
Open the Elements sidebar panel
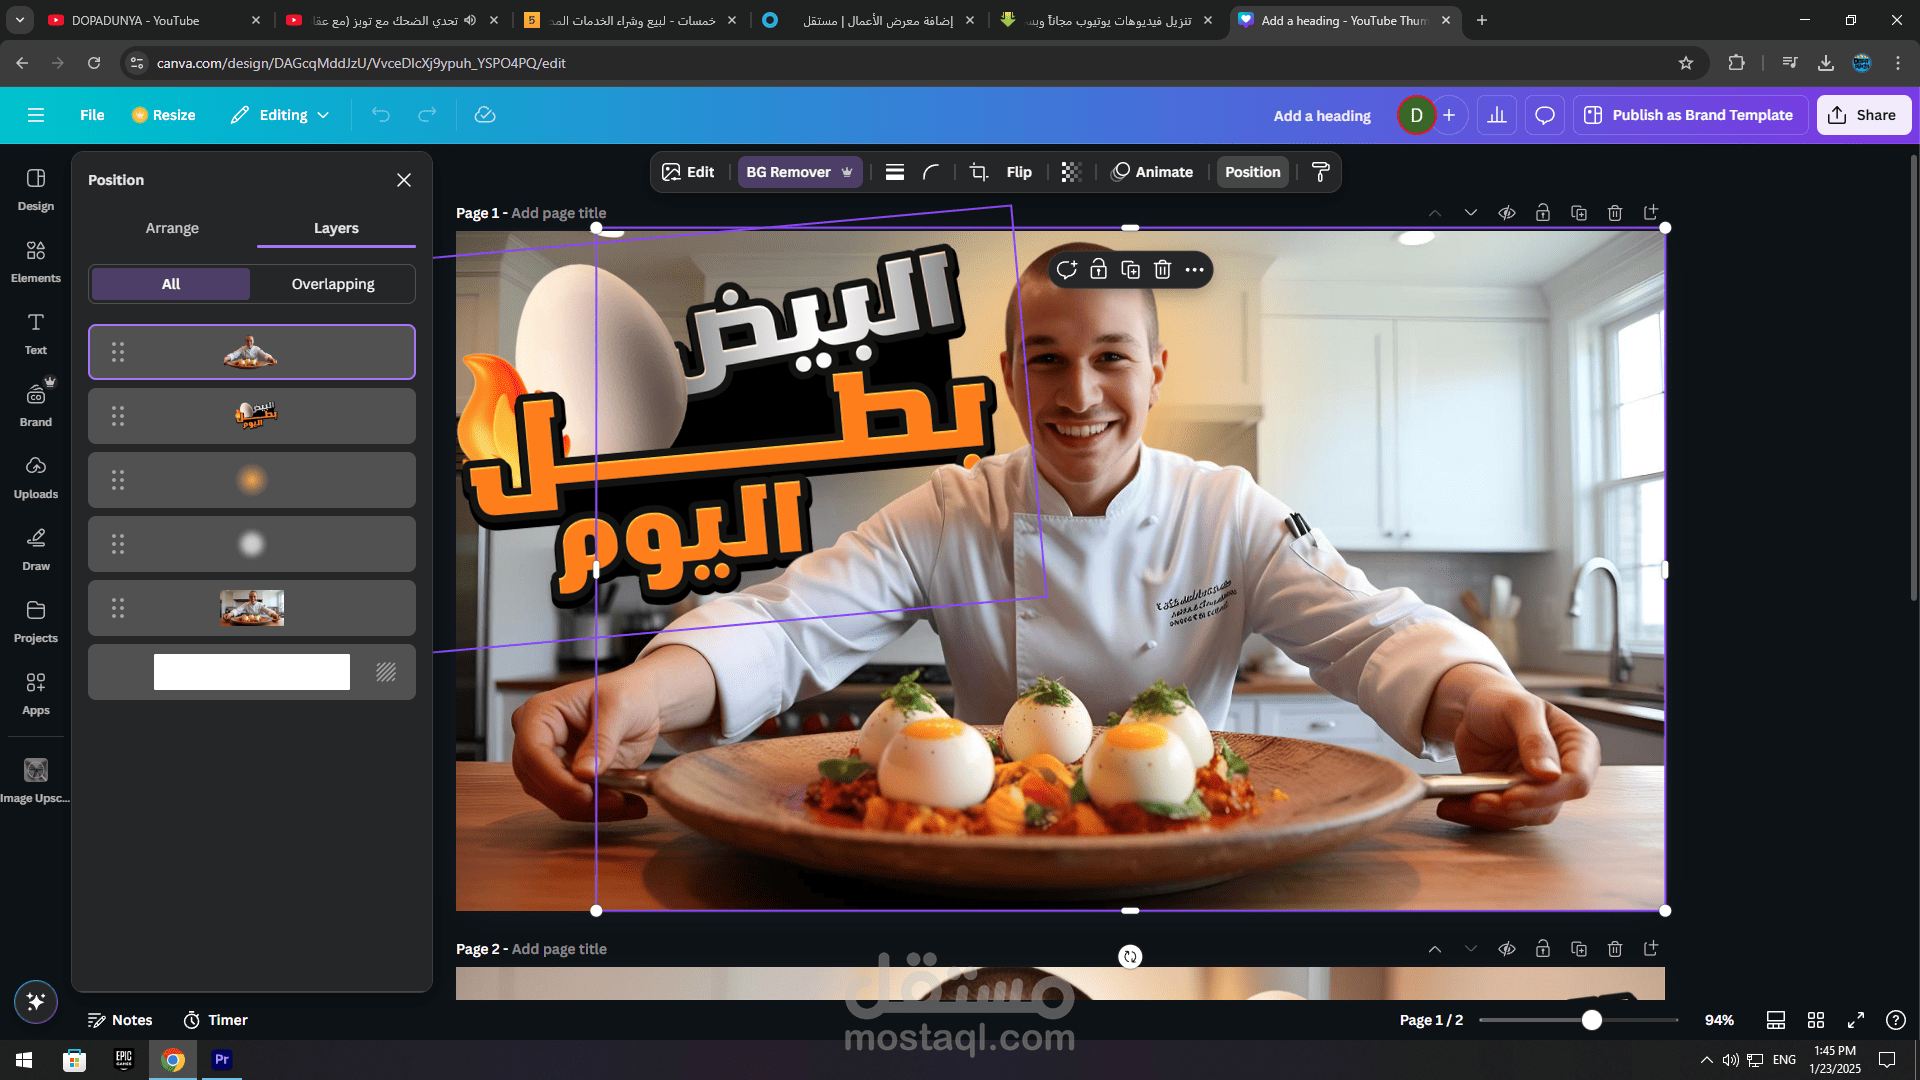(36, 262)
